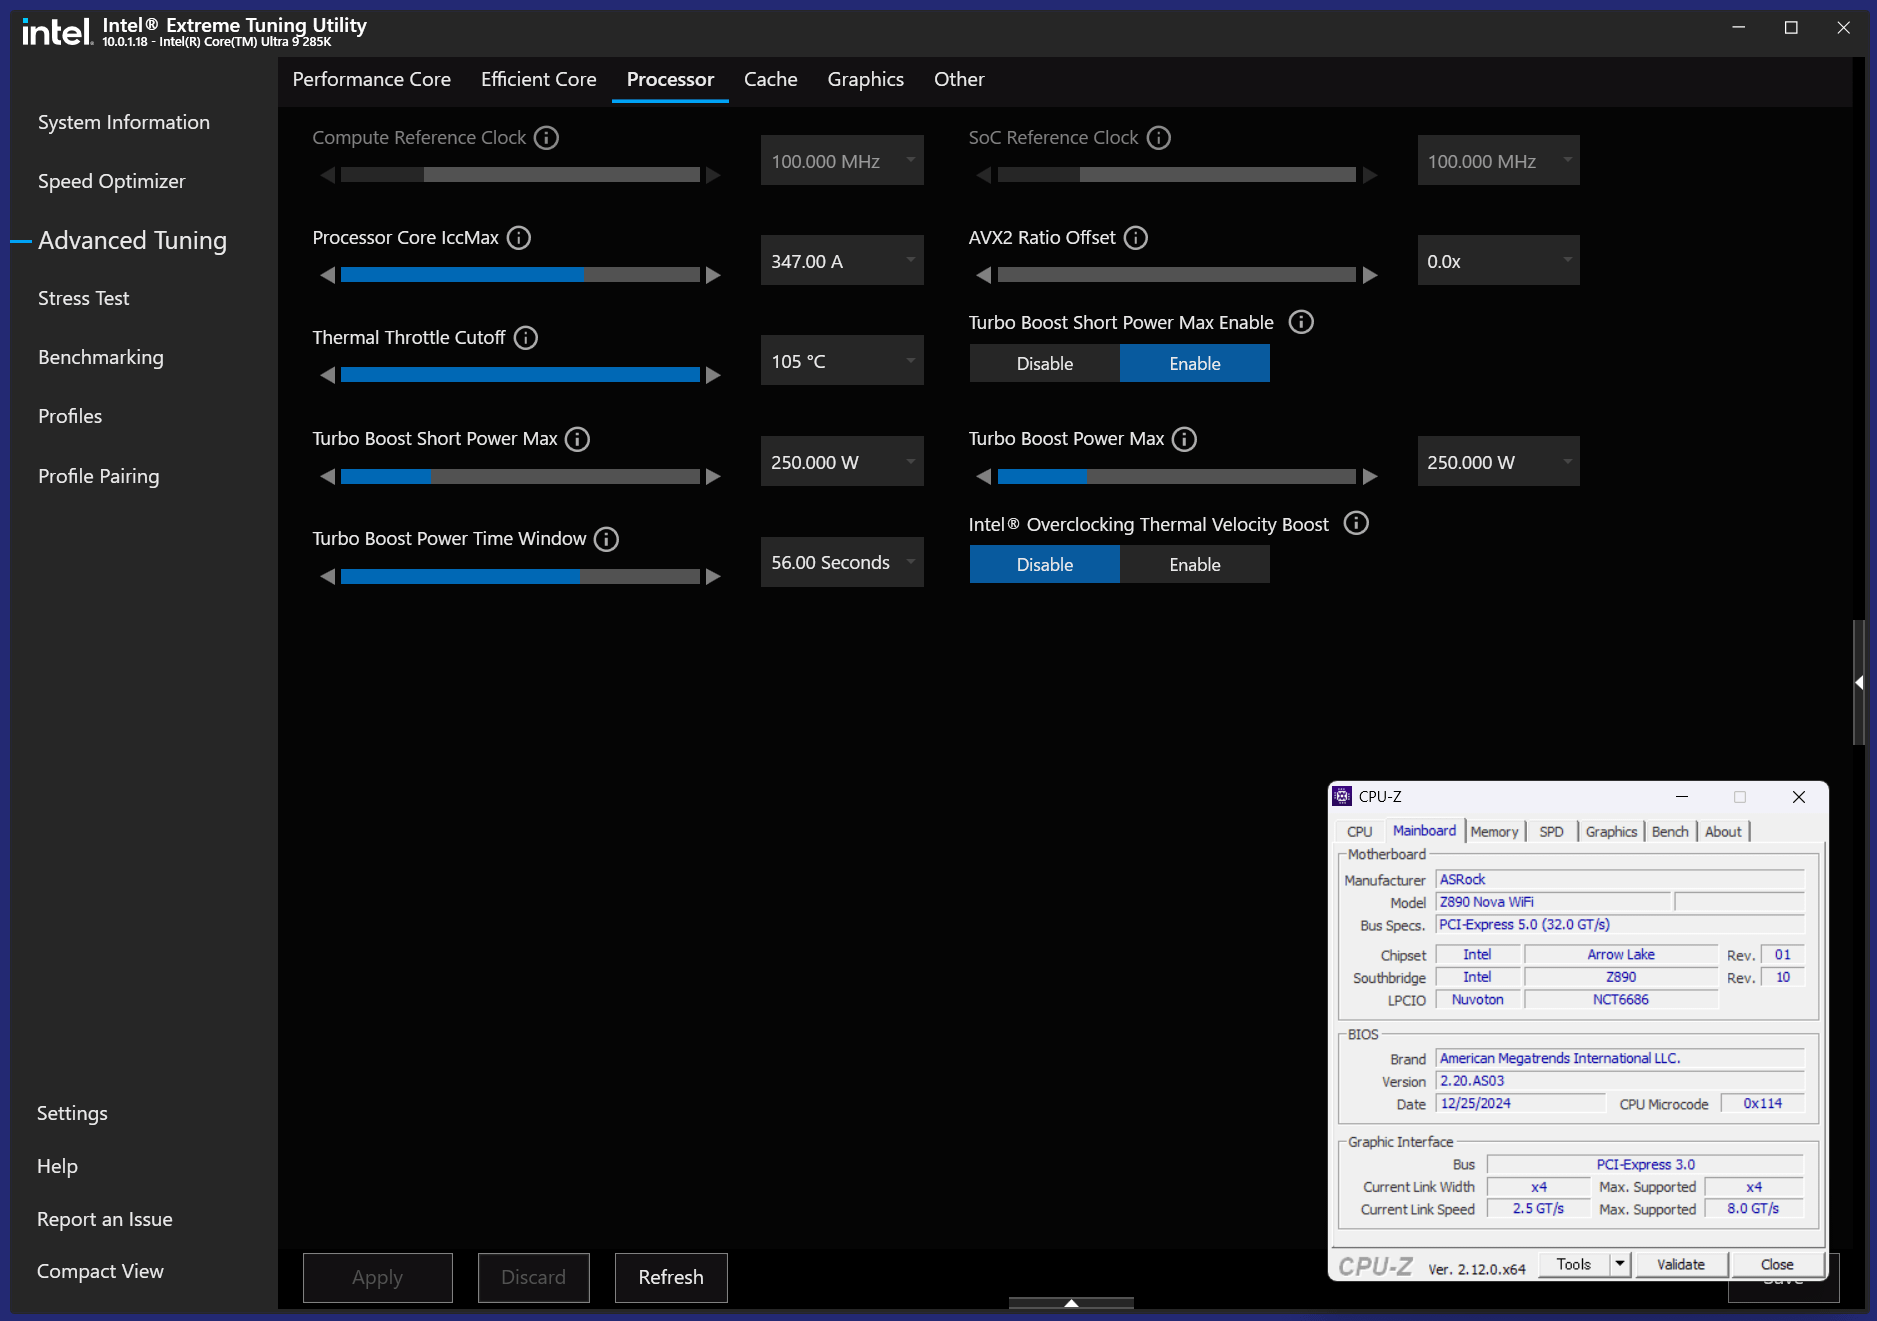Image resolution: width=1877 pixels, height=1321 pixels.
Task: Enable Overclocking Thermal Velocity Boost
Action: [x=1195, y=564]
